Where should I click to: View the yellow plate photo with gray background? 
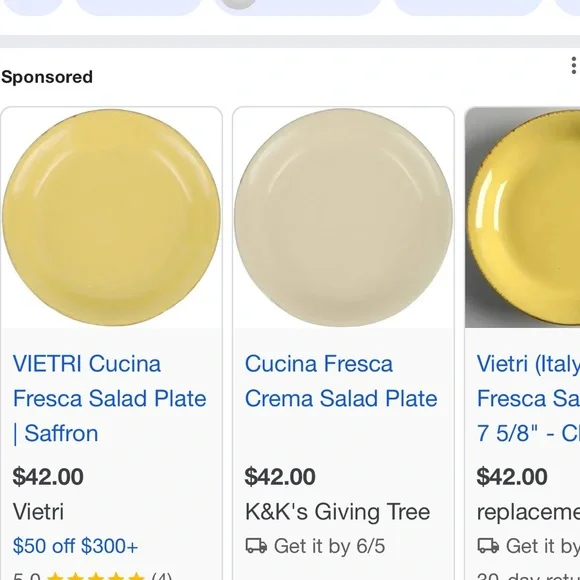click(x=523, y=218)
